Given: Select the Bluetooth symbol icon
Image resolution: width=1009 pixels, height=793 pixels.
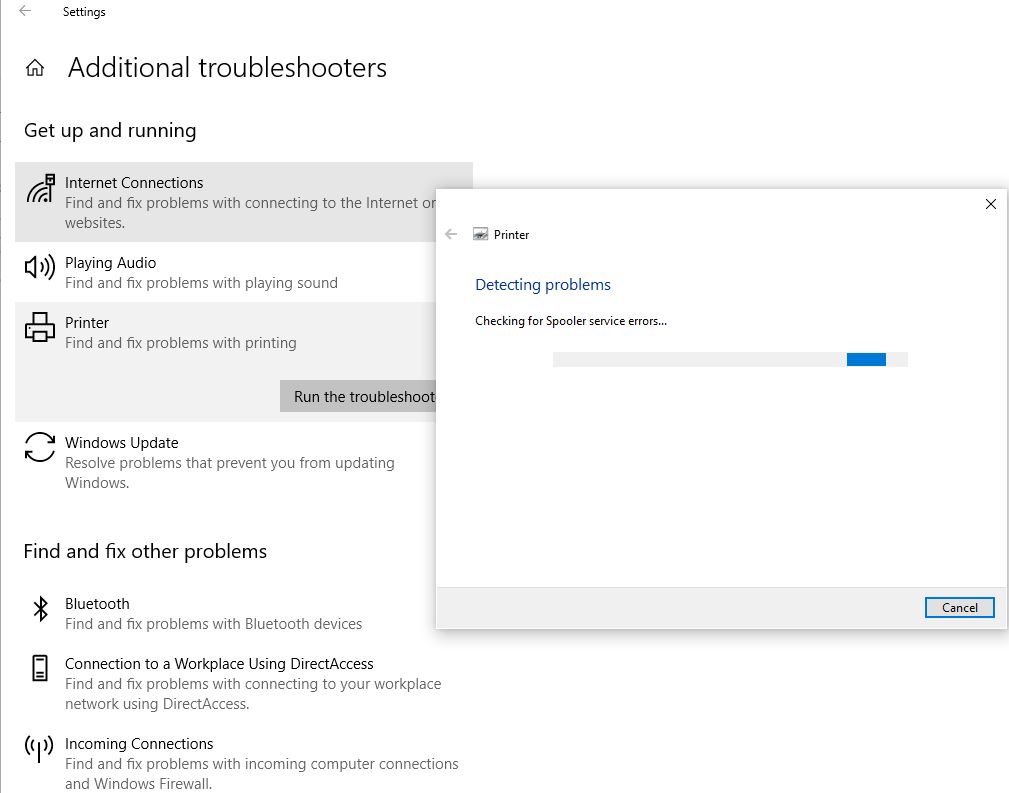Looking at the screenshot, I should pyautogui.click(x=41, y=608).
